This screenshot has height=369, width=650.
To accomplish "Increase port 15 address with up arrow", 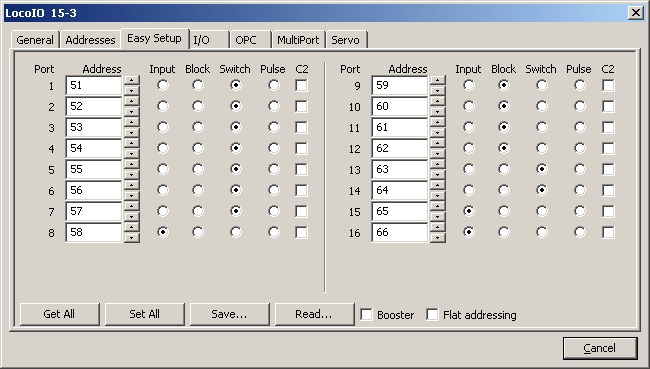I will click(437, 206).
